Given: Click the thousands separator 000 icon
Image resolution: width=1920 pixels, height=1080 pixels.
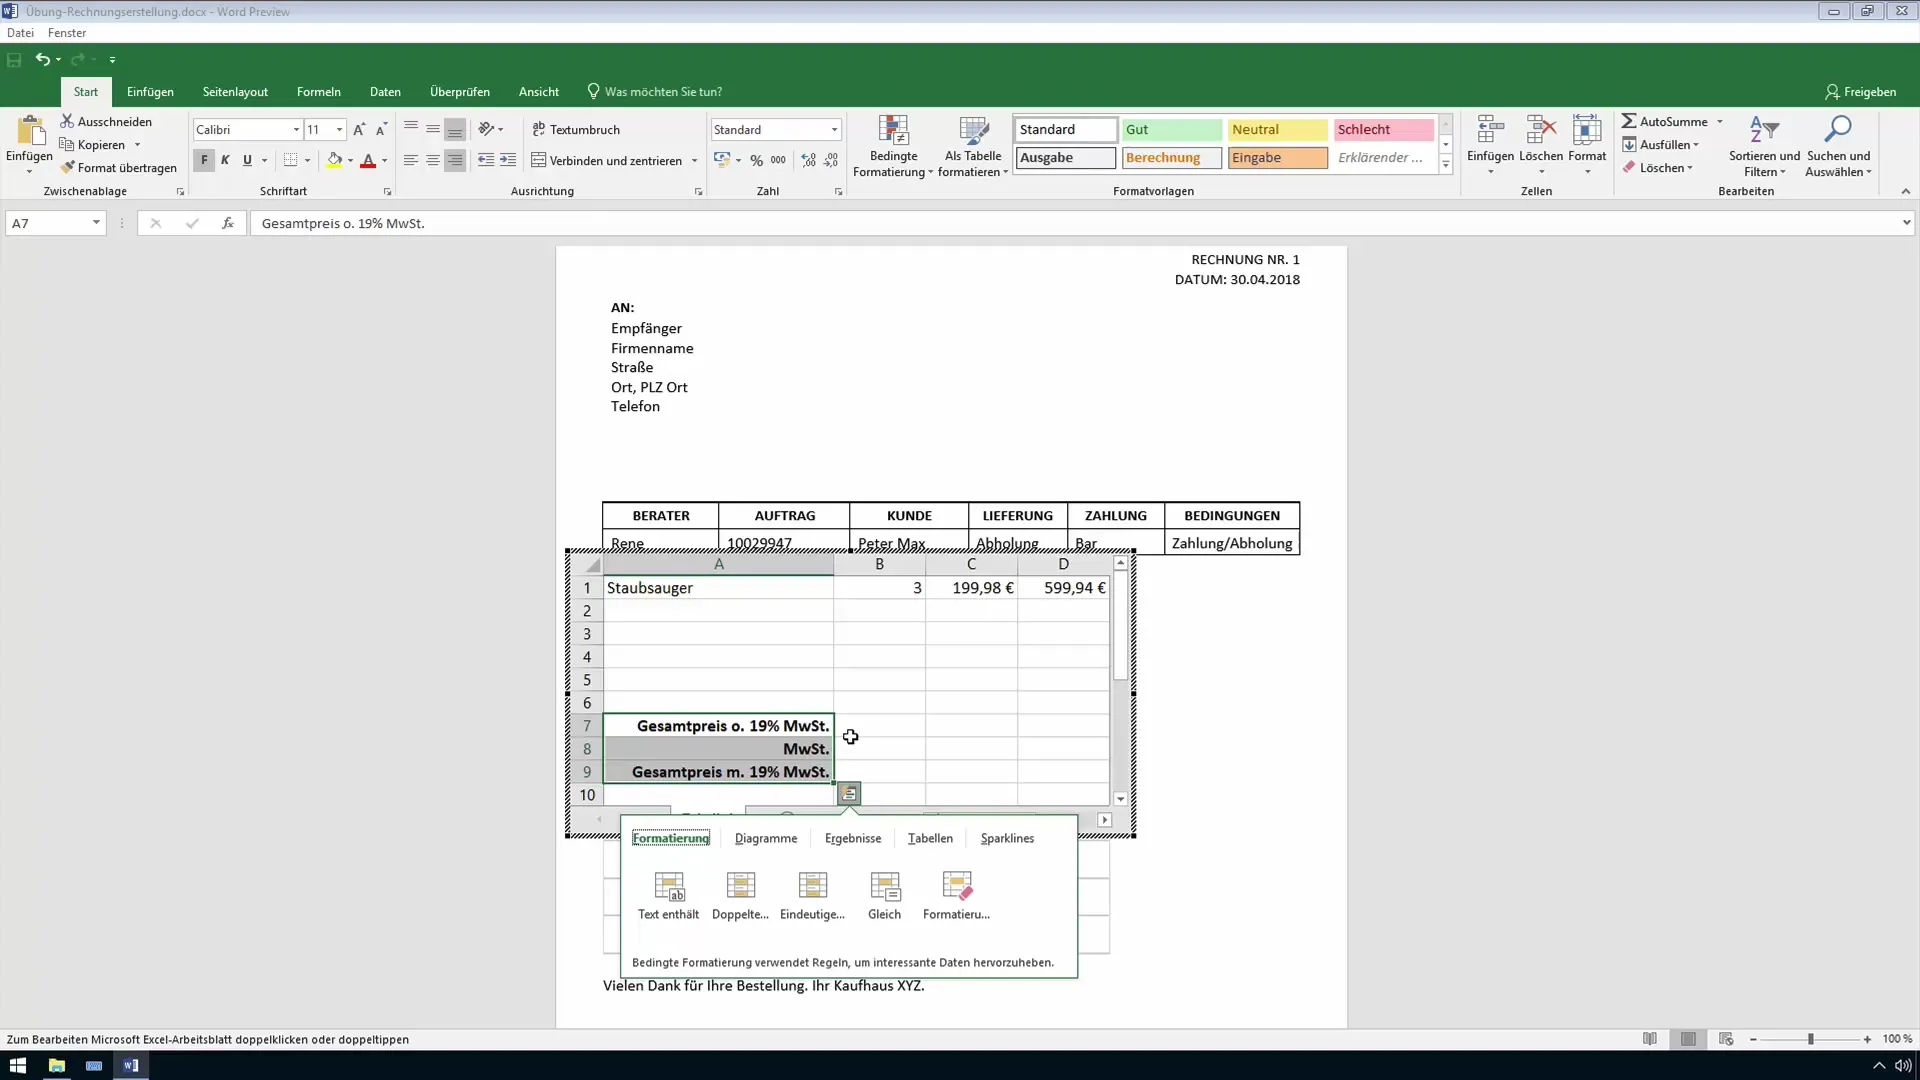Looking at the screenshot, I should tap(778, 160).
